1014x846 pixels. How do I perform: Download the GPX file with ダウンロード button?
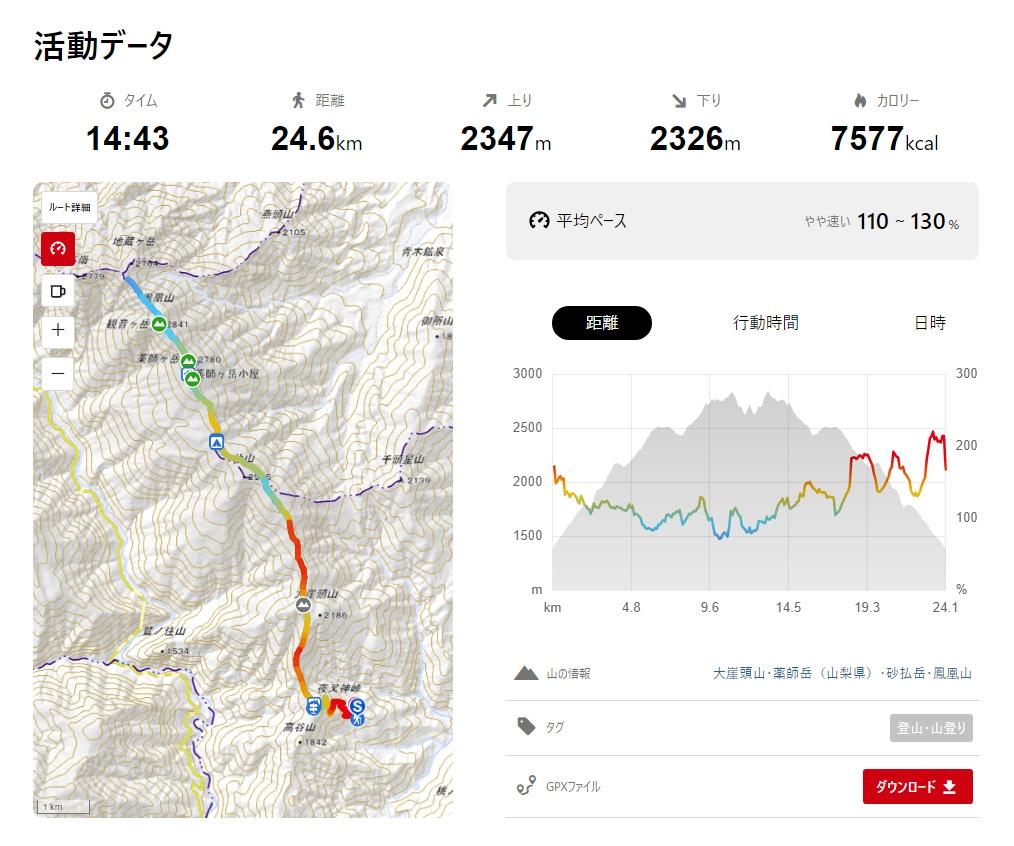coord(918,786)
